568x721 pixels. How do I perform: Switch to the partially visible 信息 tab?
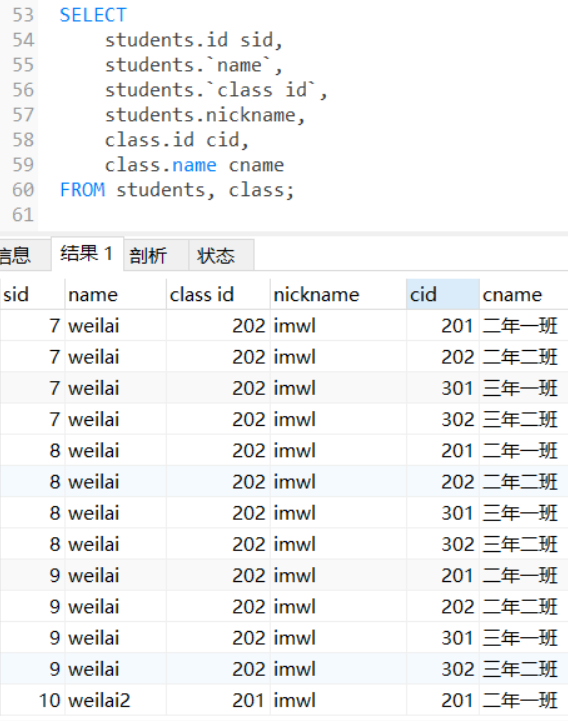click(23, 255)
